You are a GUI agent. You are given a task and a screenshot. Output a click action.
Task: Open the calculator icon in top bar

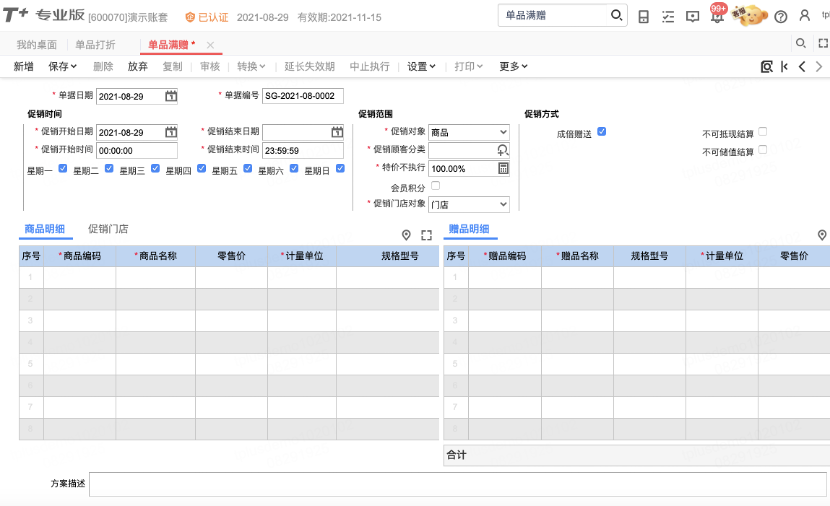pos(644,17)
